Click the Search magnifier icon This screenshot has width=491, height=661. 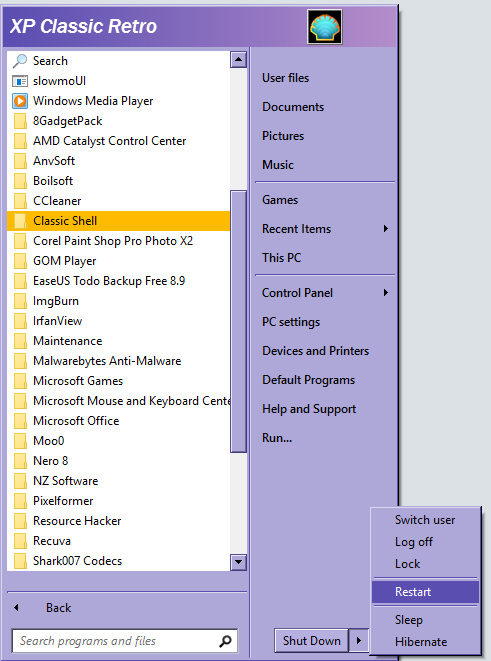[x=20, y=61]
